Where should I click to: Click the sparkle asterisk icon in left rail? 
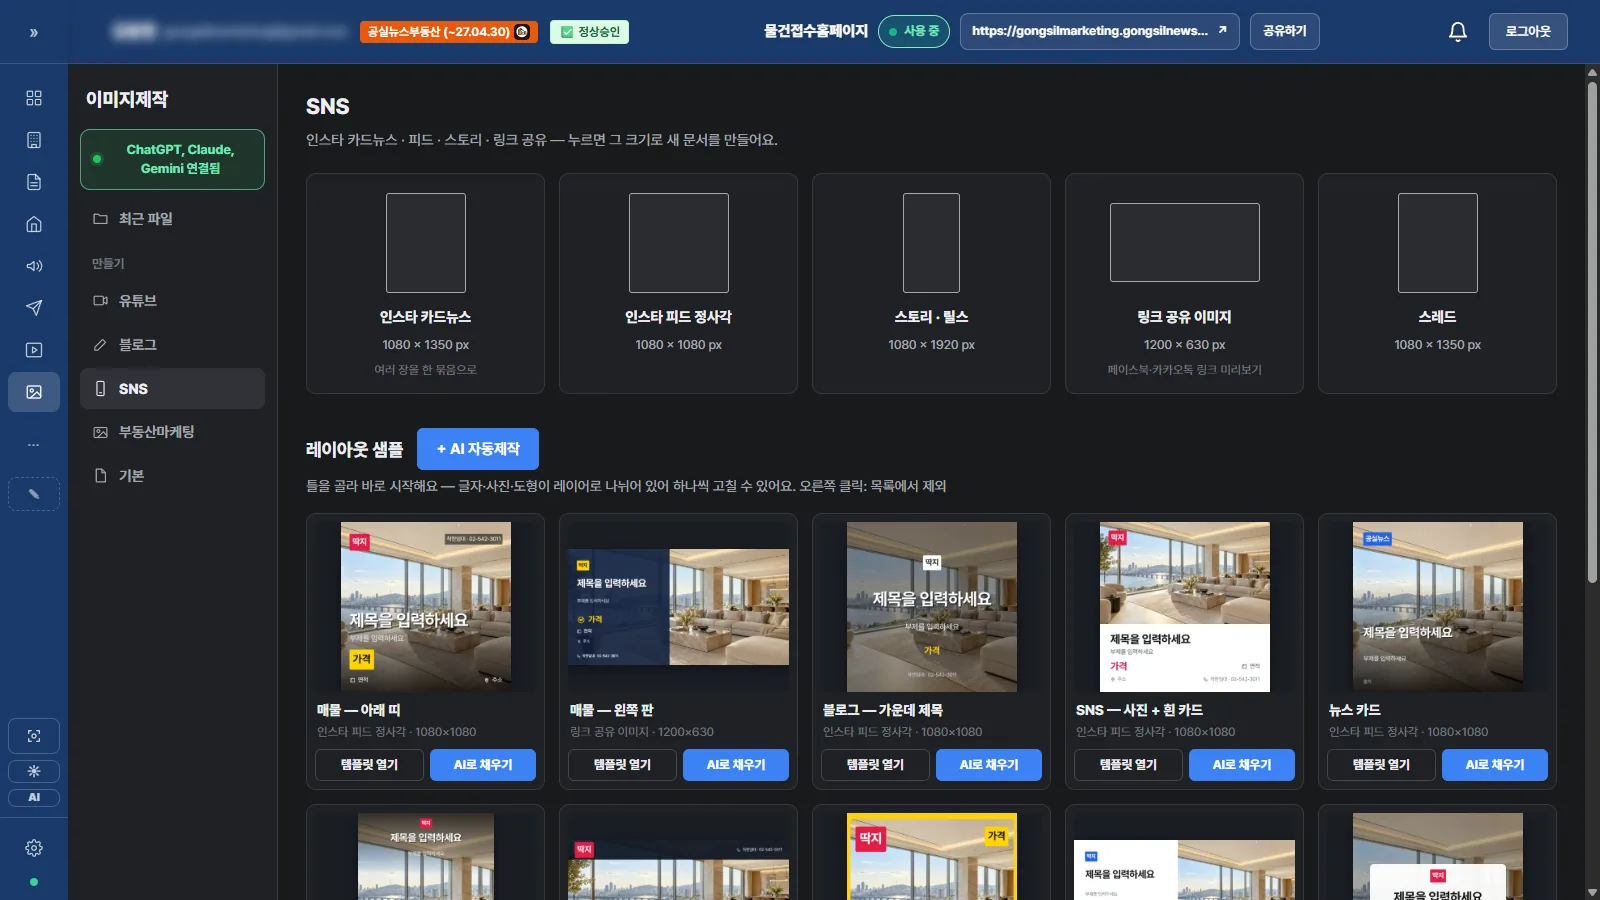click(x=34, y=771)
